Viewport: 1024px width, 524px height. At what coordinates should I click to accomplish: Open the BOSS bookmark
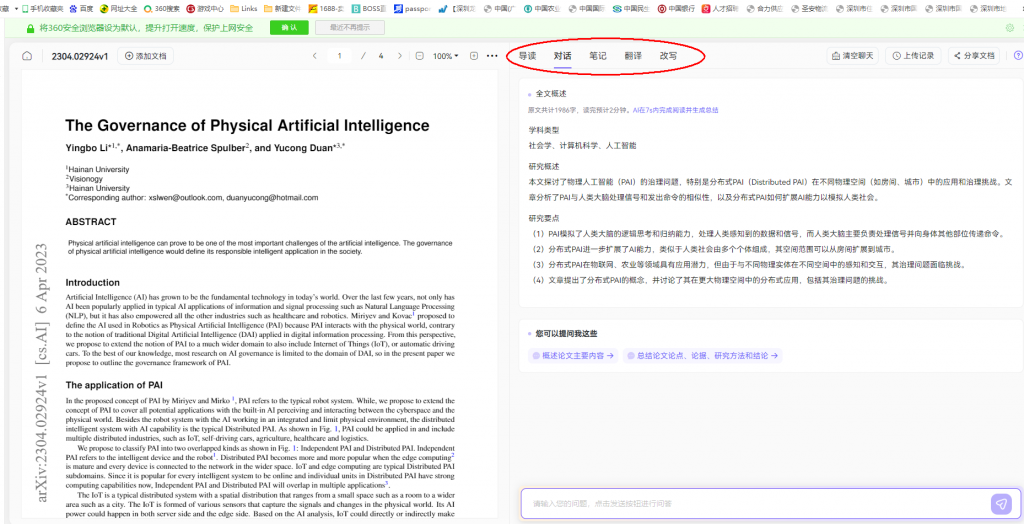click(369, 9)
